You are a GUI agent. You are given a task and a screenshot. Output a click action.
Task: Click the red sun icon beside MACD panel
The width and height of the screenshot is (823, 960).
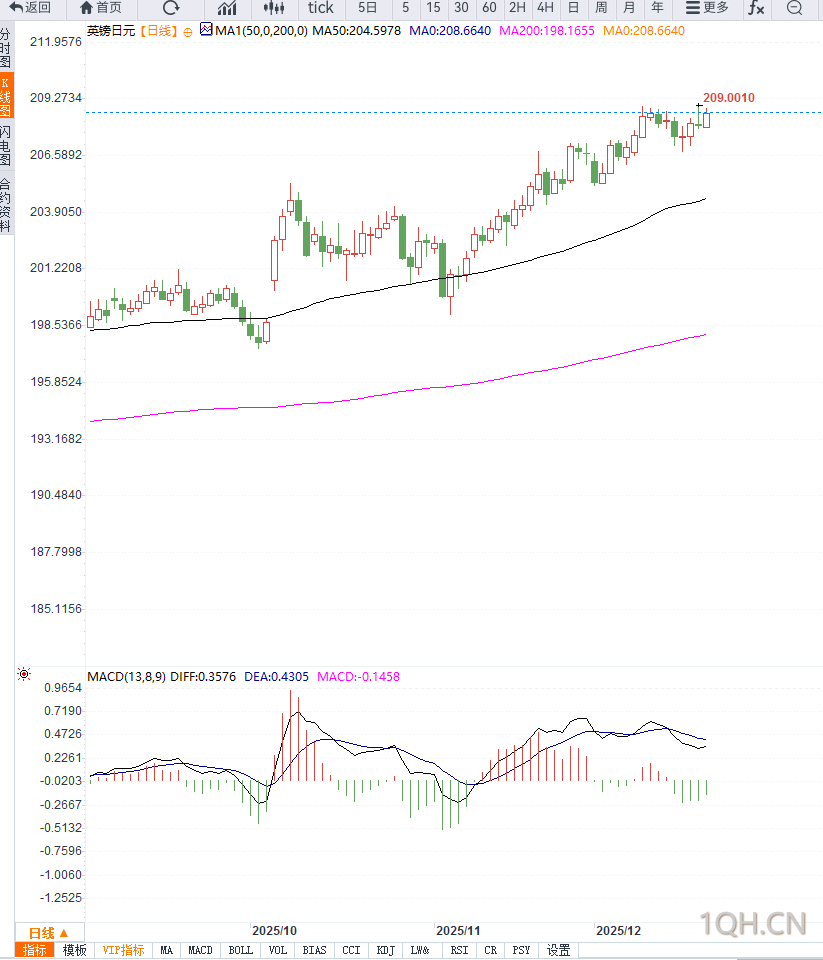pyautogui.click(x=24, y=674)
